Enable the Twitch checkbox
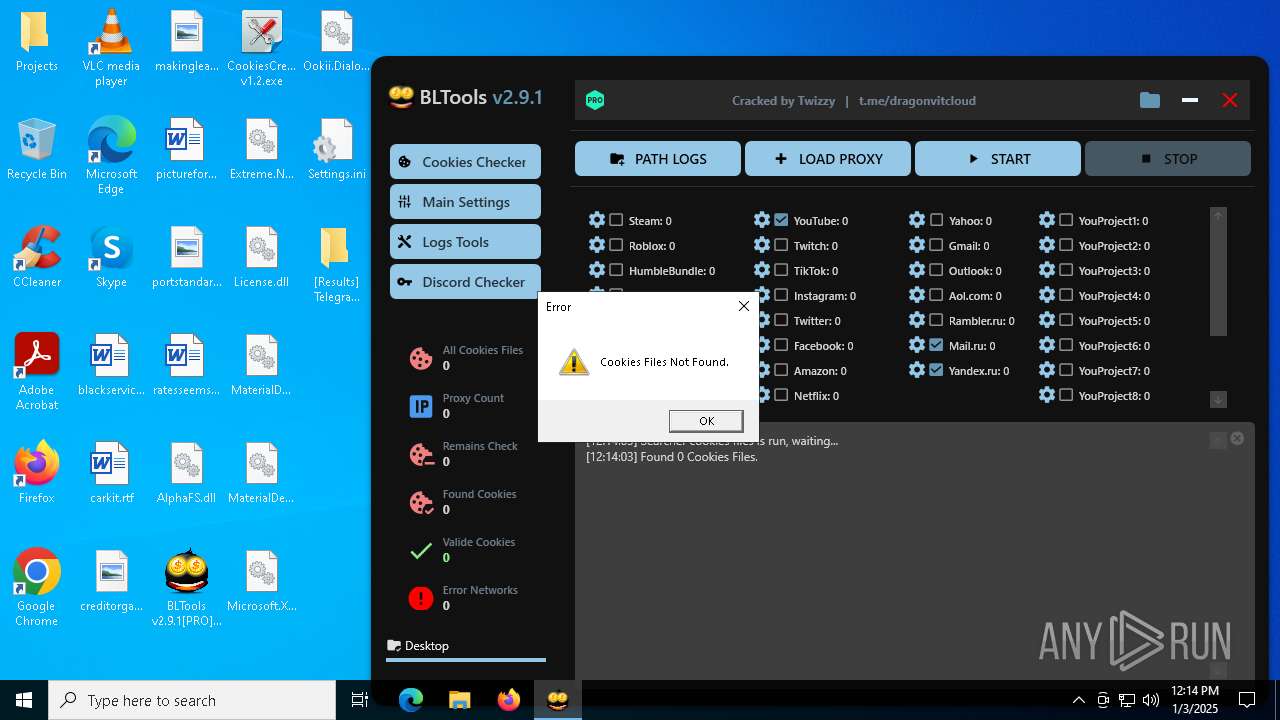Image resolution: width=1280 pixels, height=720 pixels. point(781,245)
